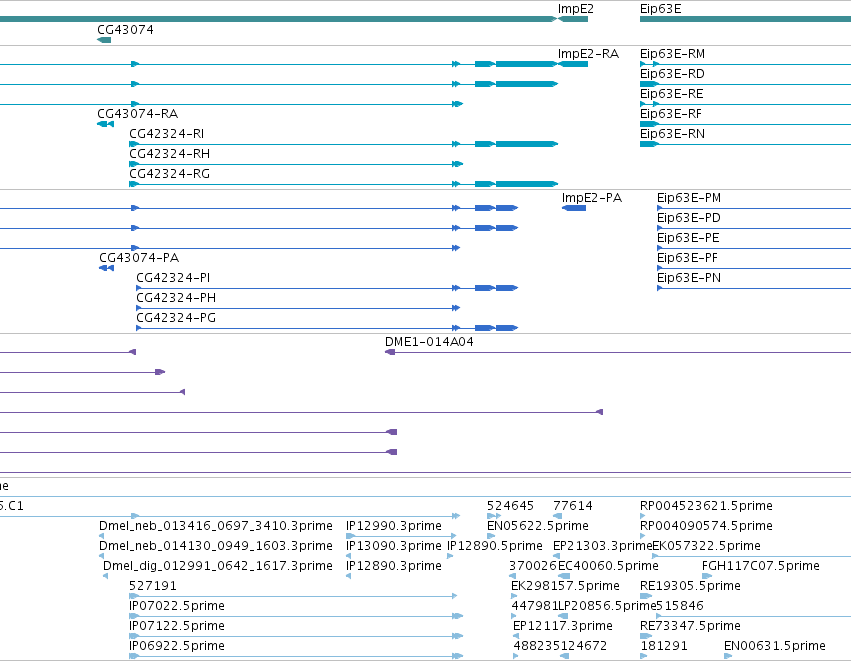Select the RE73347.5prime EST label
Viewport: 851px width, 661px height.
pos(690,627)
